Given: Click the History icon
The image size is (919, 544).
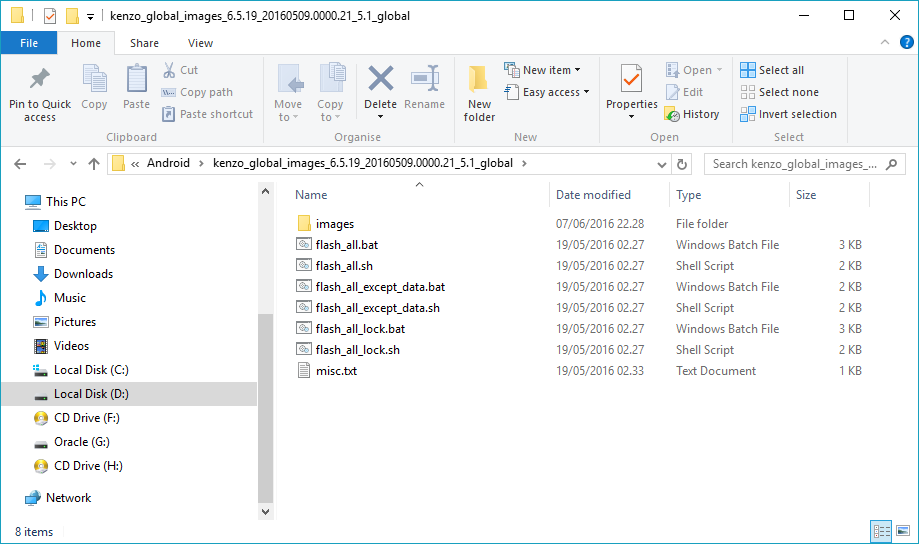Looking at the screenshot, I should click(672, 114).
